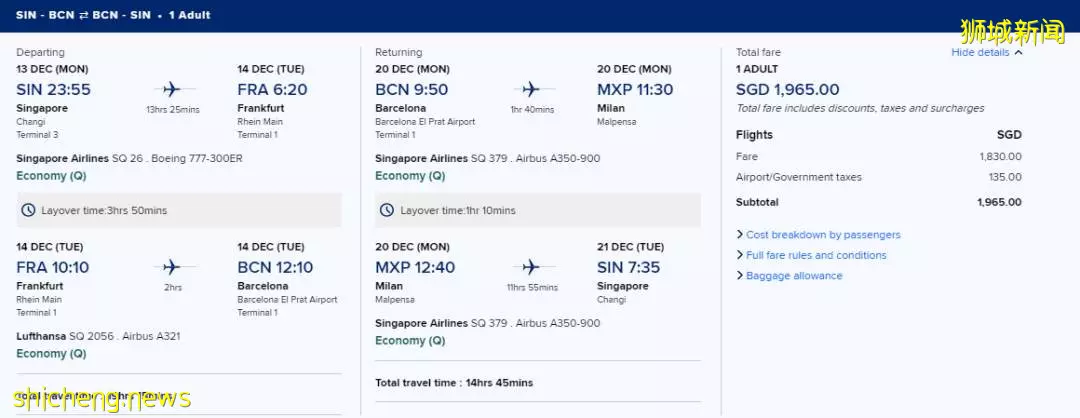Click Economy (Q) under first SQ 379 flight
The width and height of the screenshot is (1080, 418).
pos(411,176)
